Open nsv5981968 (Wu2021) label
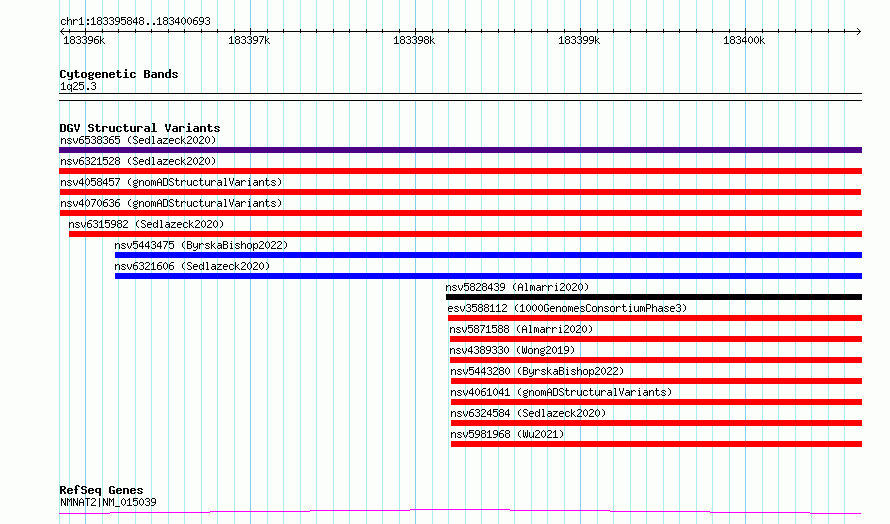Screen dimensions: 890x524 point(507,434)
